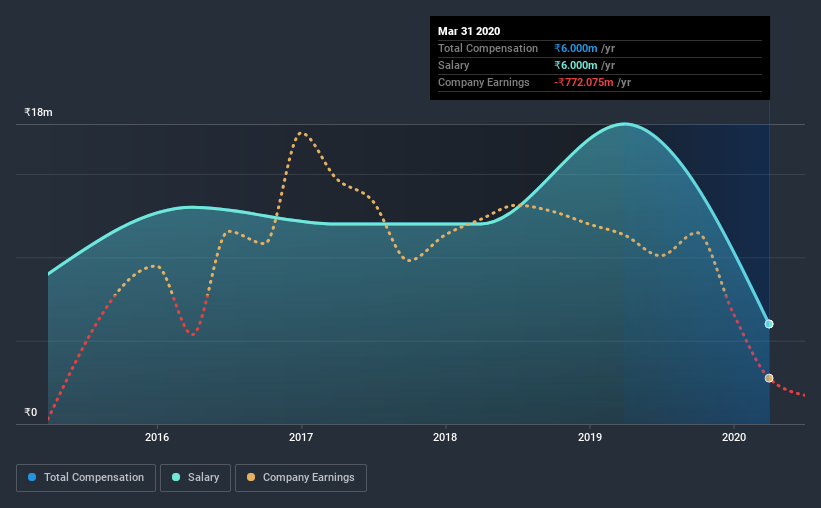Toggle the Total Compensation legend button

tap(86, 478)
